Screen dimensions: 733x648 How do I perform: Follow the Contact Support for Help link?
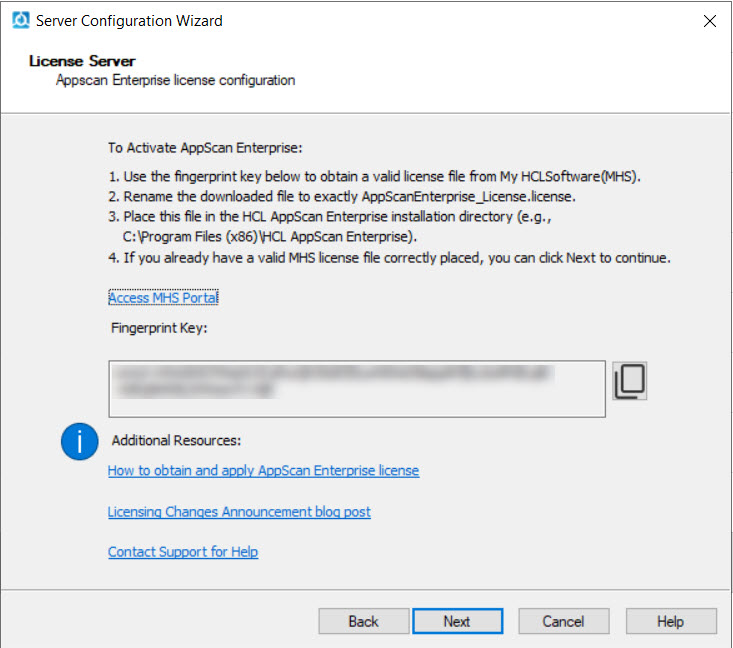[183, 552]
